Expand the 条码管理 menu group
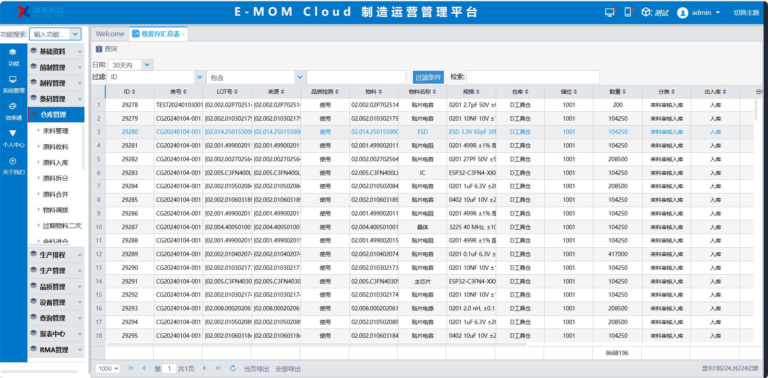Image resolution: width=768 pixels, height=378 pixels. pos(56,98)
